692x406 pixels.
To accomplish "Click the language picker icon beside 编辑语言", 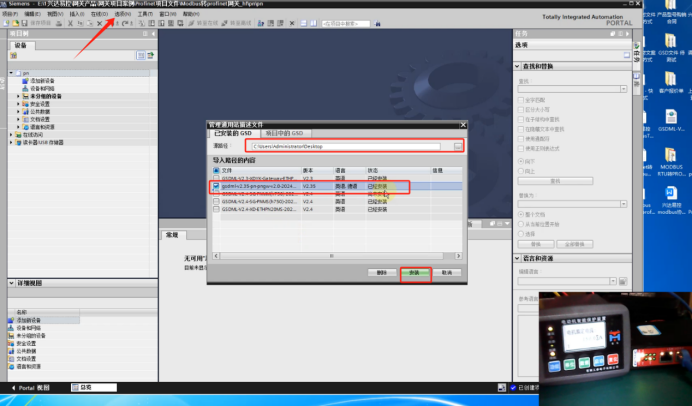I will tap(623, 282).
